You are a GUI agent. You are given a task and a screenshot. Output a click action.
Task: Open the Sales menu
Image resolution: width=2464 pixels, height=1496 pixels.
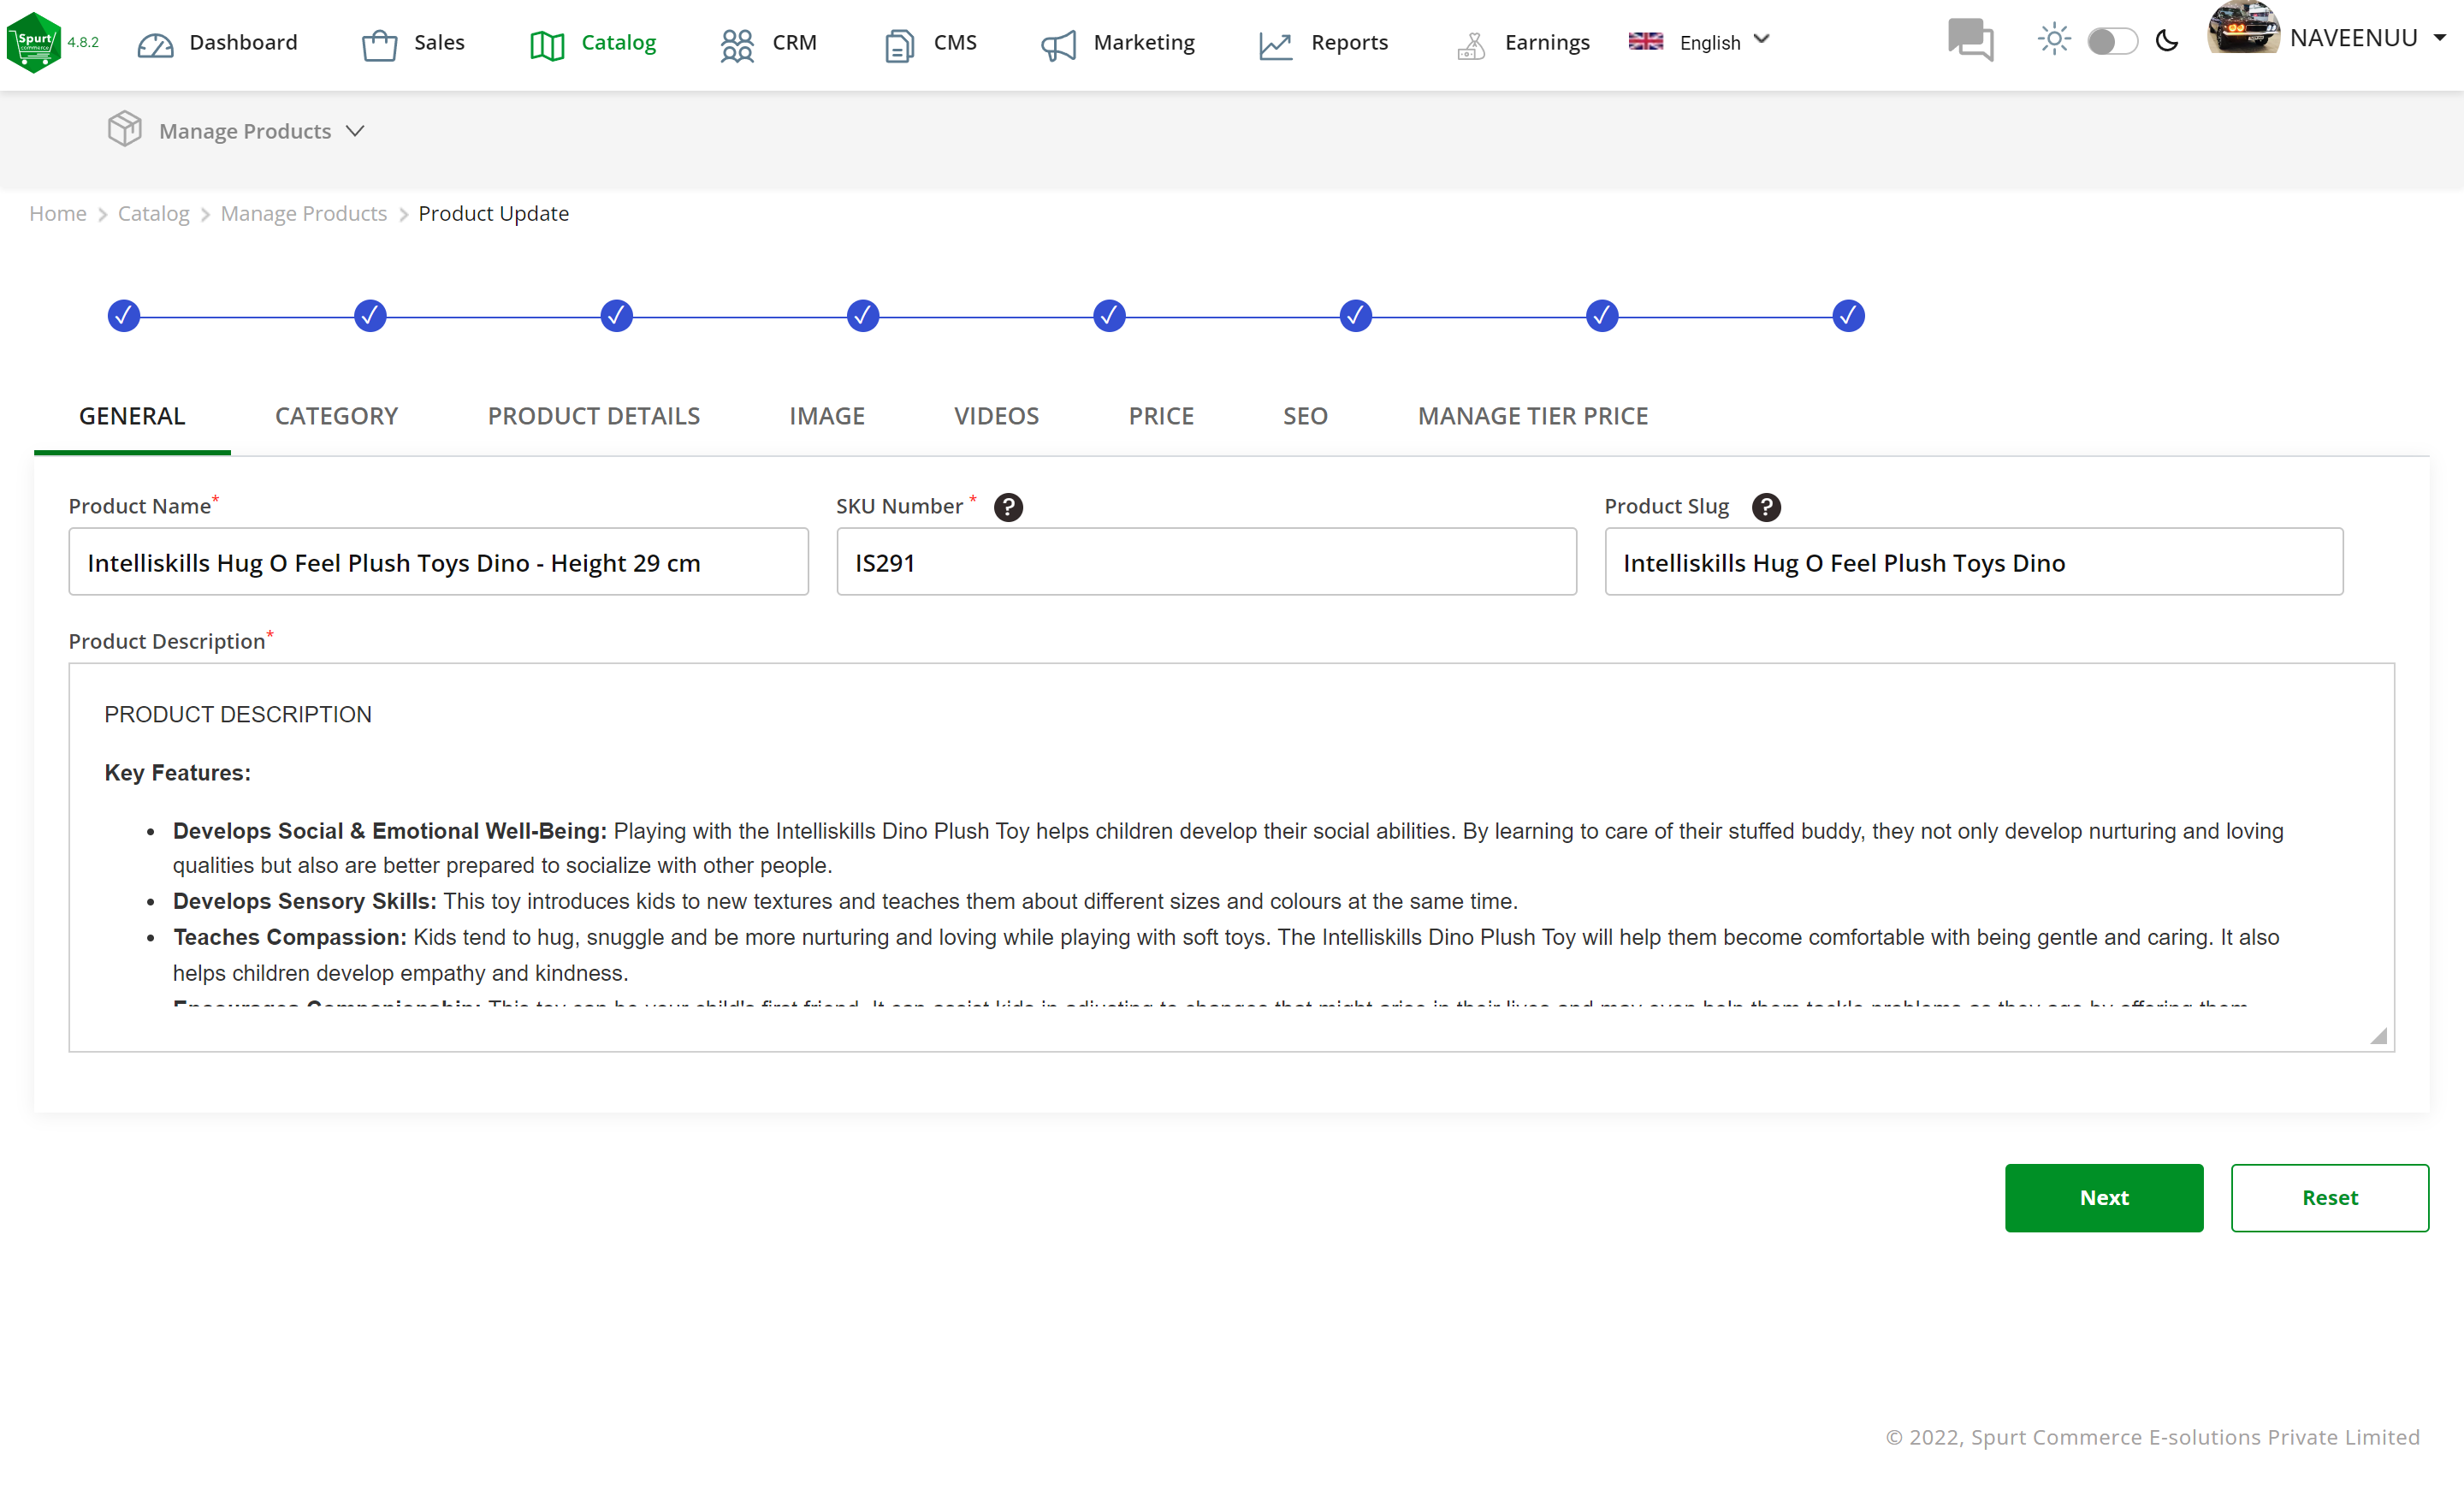coord(440,43)
